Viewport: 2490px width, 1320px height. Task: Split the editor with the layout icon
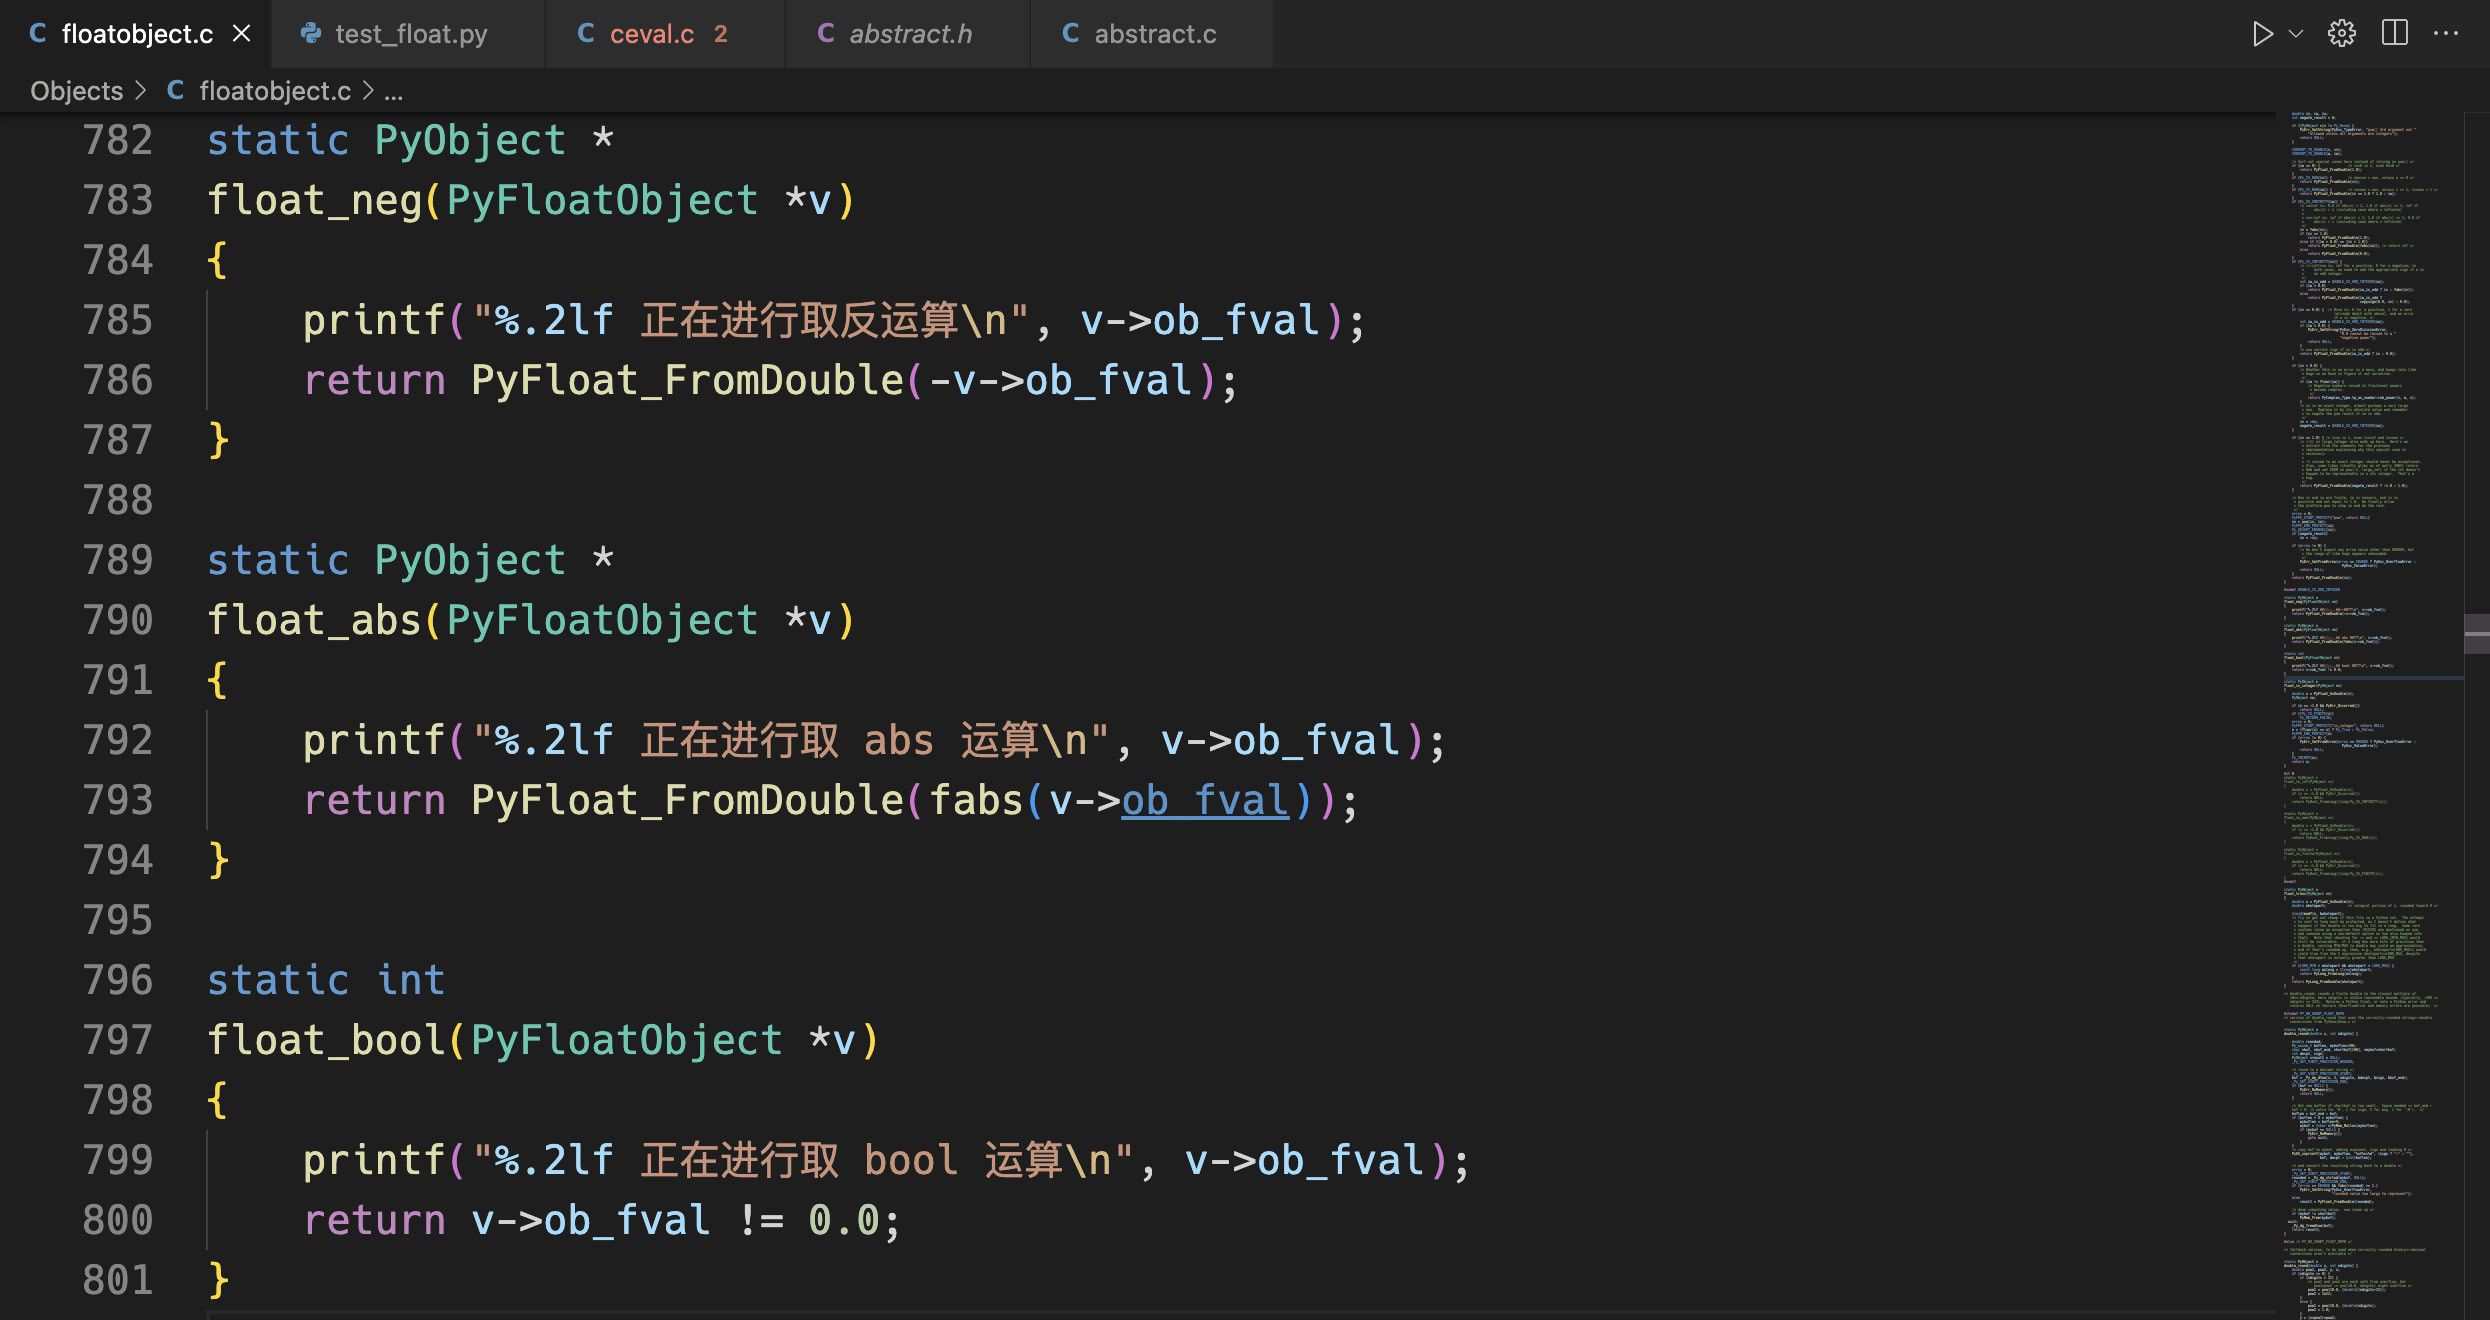pos(2395,34)
